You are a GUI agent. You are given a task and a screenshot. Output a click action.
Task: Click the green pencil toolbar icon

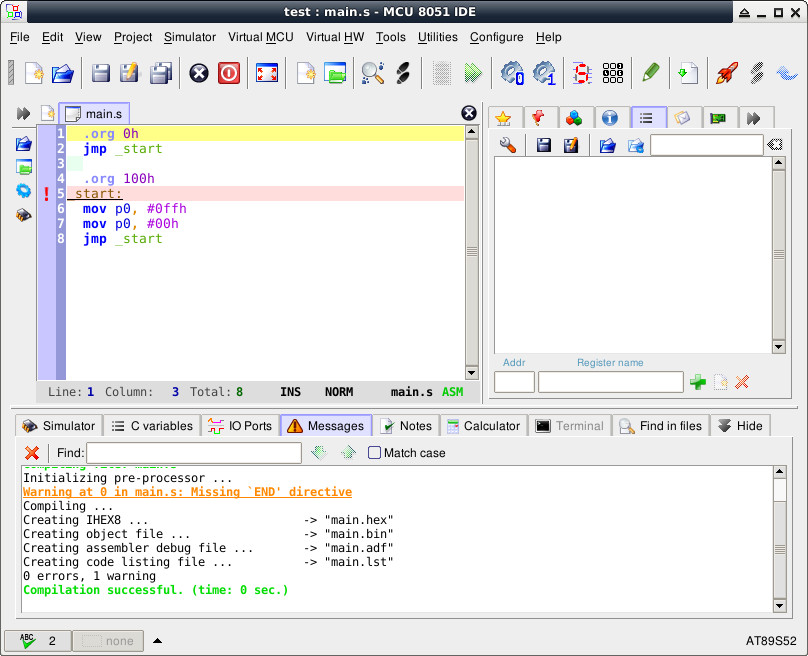650,73
